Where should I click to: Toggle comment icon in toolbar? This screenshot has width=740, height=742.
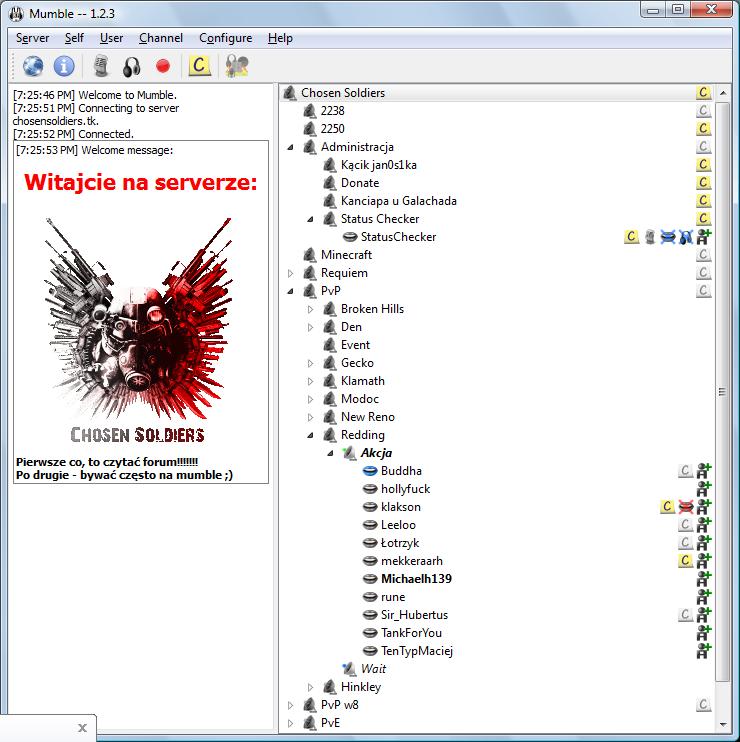coord(199,66)
